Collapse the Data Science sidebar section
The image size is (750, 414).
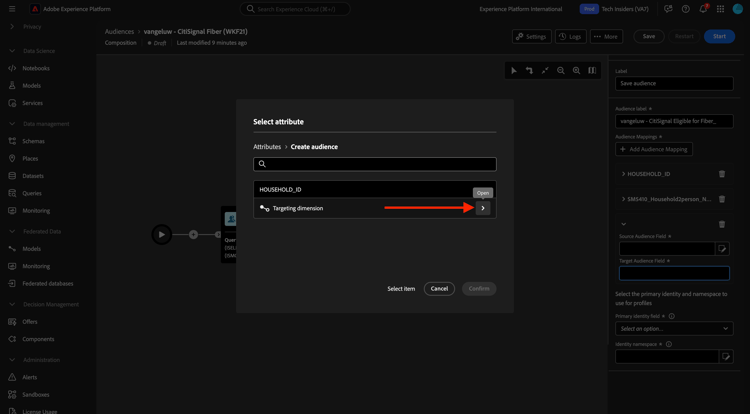[12, 51]
